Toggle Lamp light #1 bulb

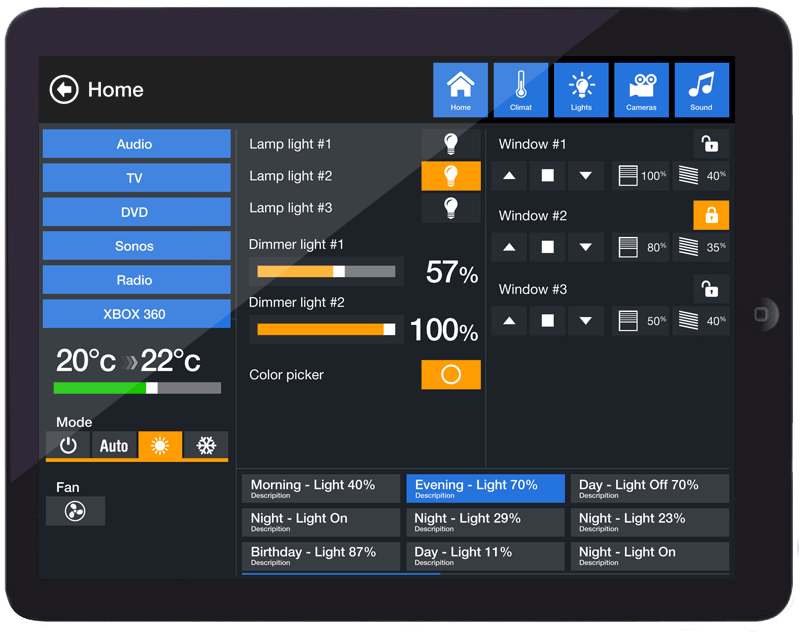point(451,144)
